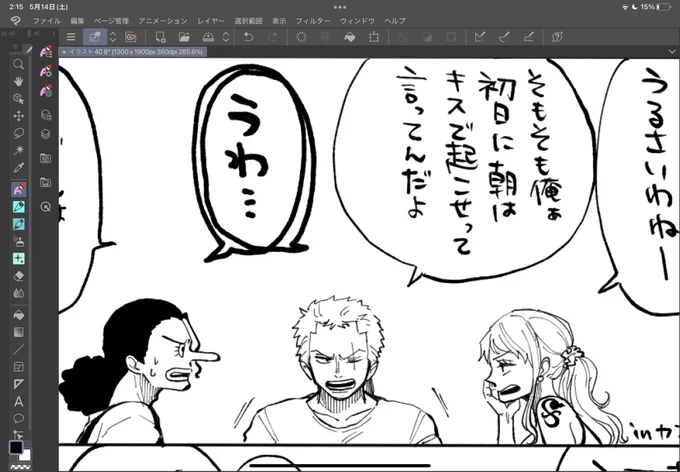Viewport: 680px width, 472px height.
Task: Switch to the イラスト 40 canvas tab
Action: [x=133, y=52]
